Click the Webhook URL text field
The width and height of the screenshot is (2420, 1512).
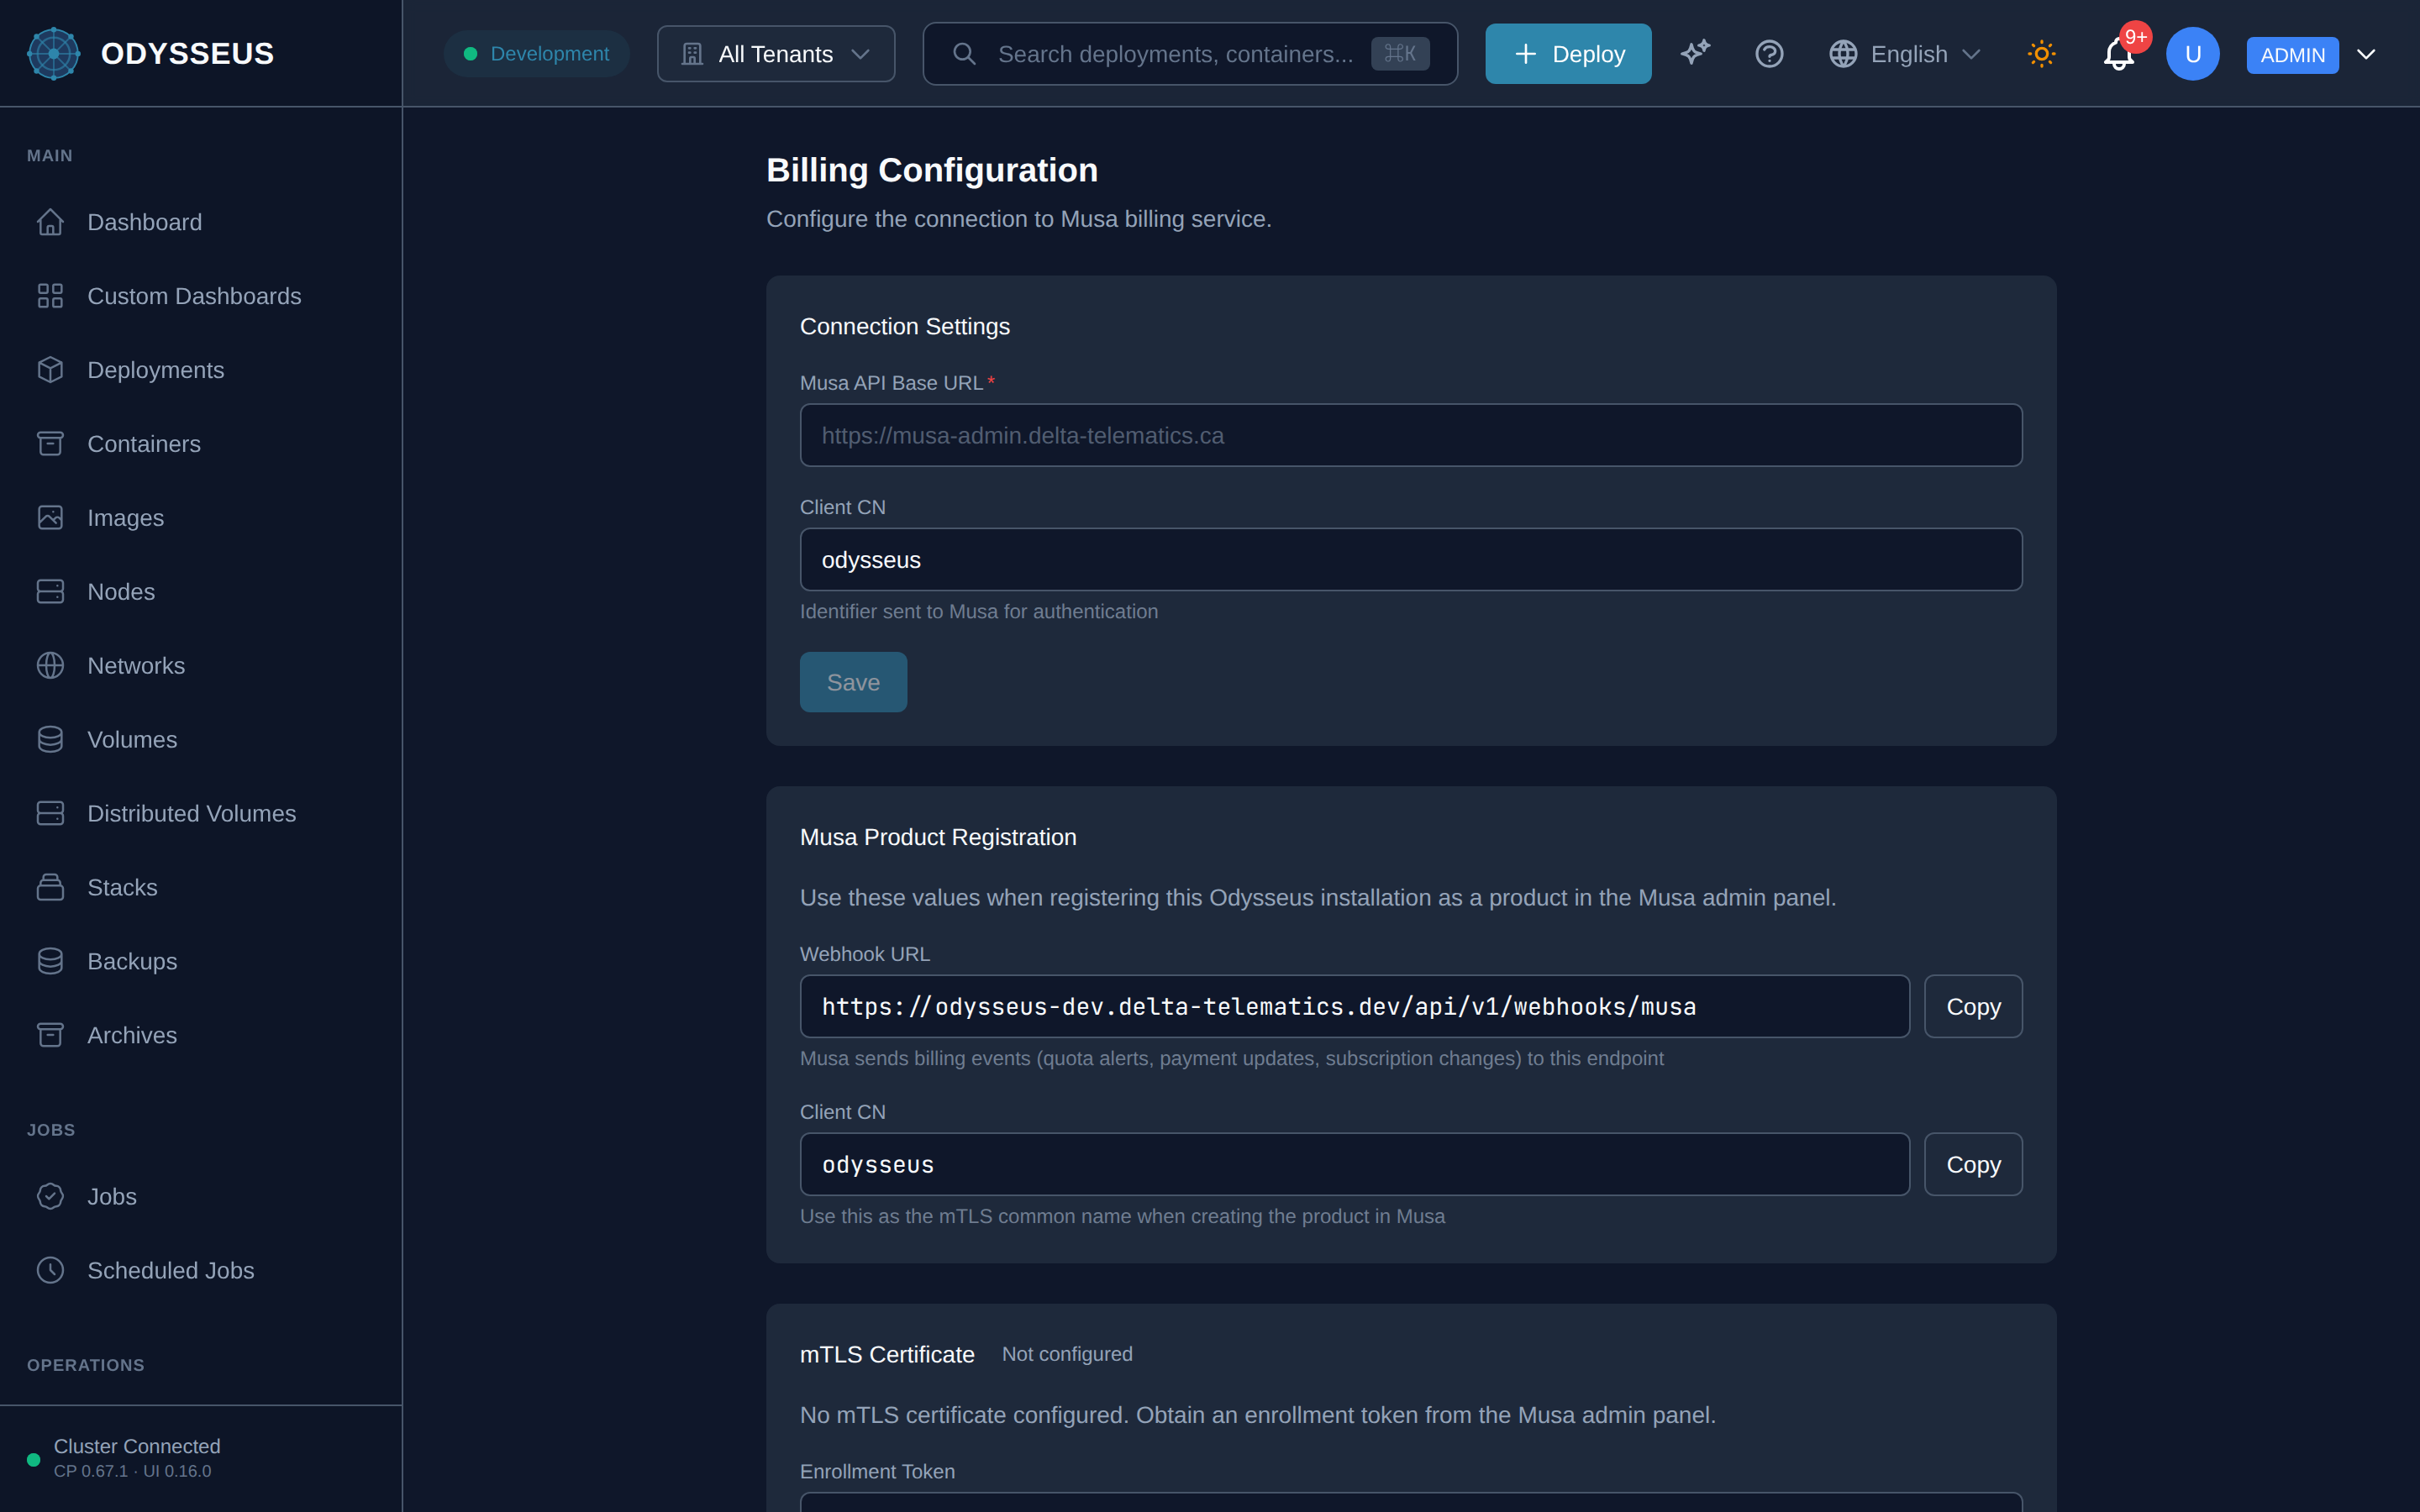pos(1355,1006)
